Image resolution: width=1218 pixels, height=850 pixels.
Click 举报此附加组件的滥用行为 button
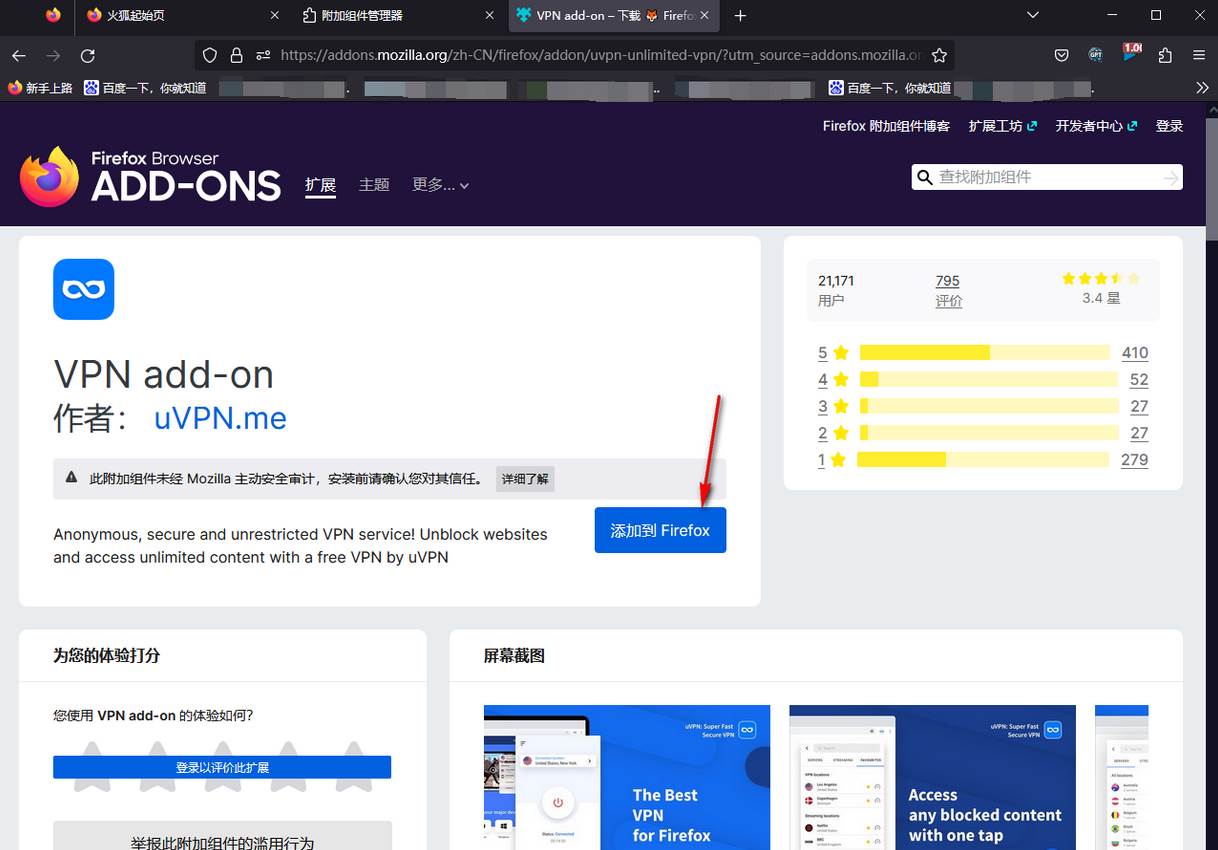coord(222,836)
